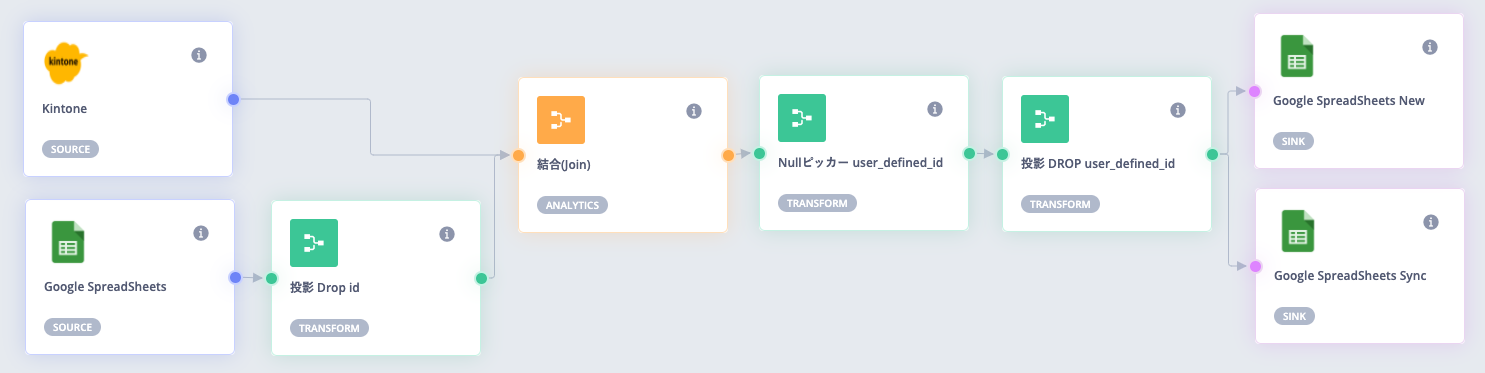Viewport: 1485px width, 373px height.
Task: Click Google SpreadSheets Sync sheet icon
Action: click(1298, 232)
